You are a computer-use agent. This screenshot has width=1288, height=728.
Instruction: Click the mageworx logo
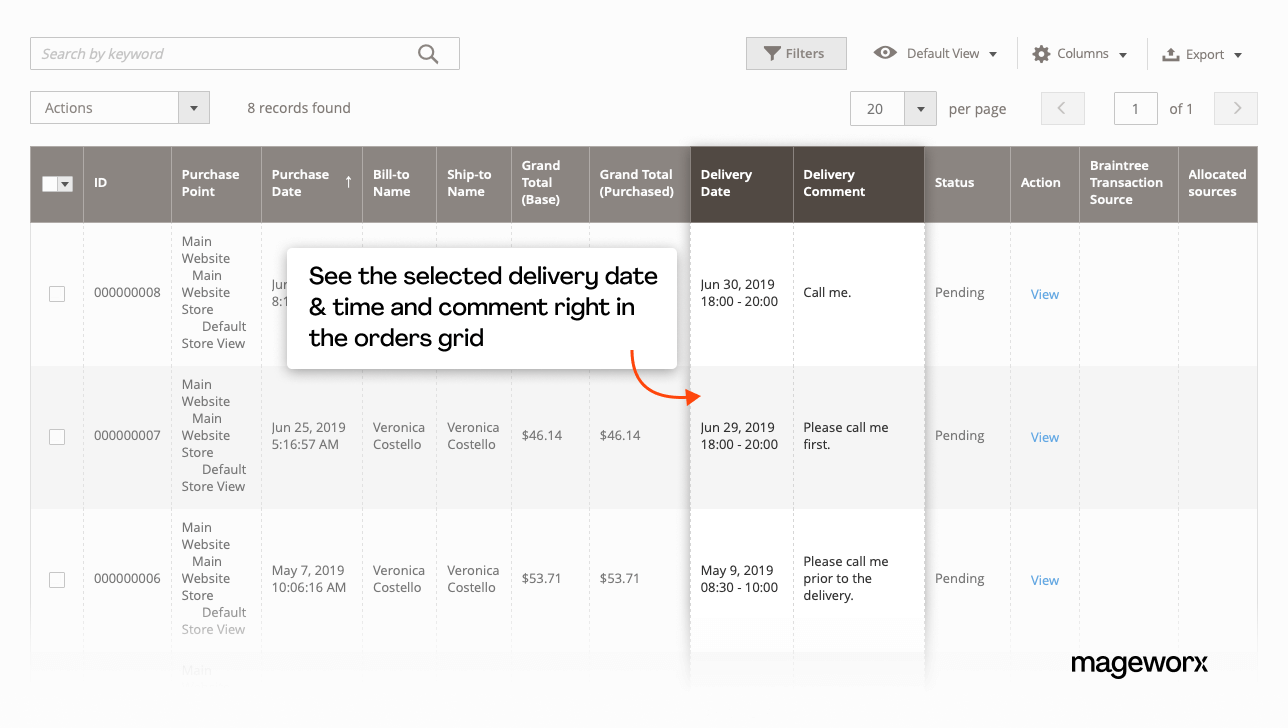(1139, 664)
